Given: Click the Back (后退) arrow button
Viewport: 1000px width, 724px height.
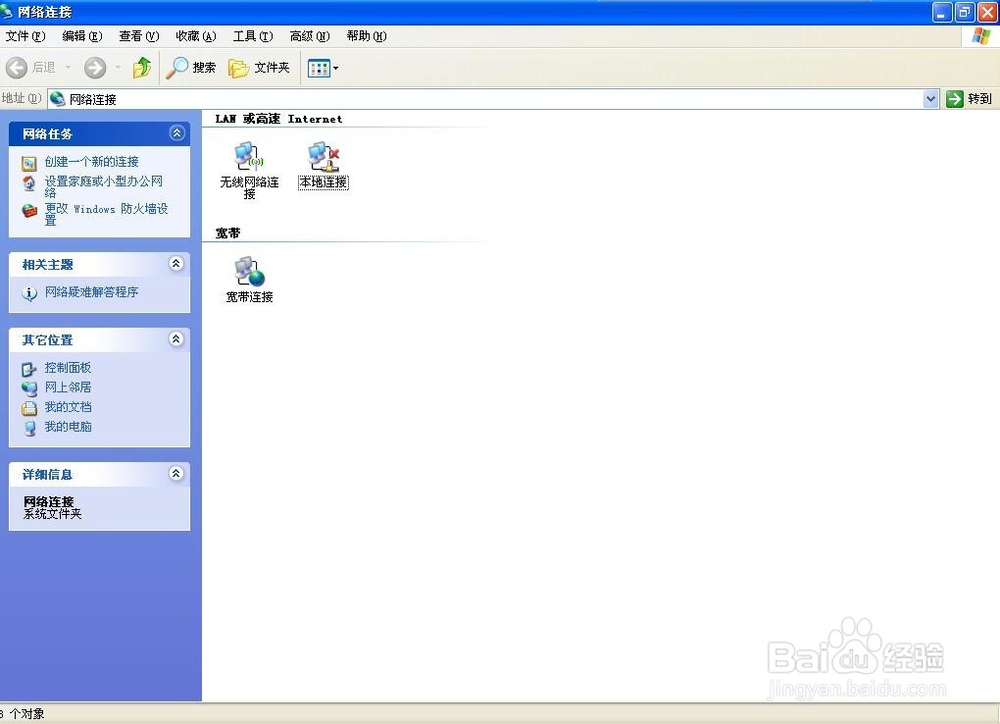Looking at the screenshot, I should click(x=17, y=68).
